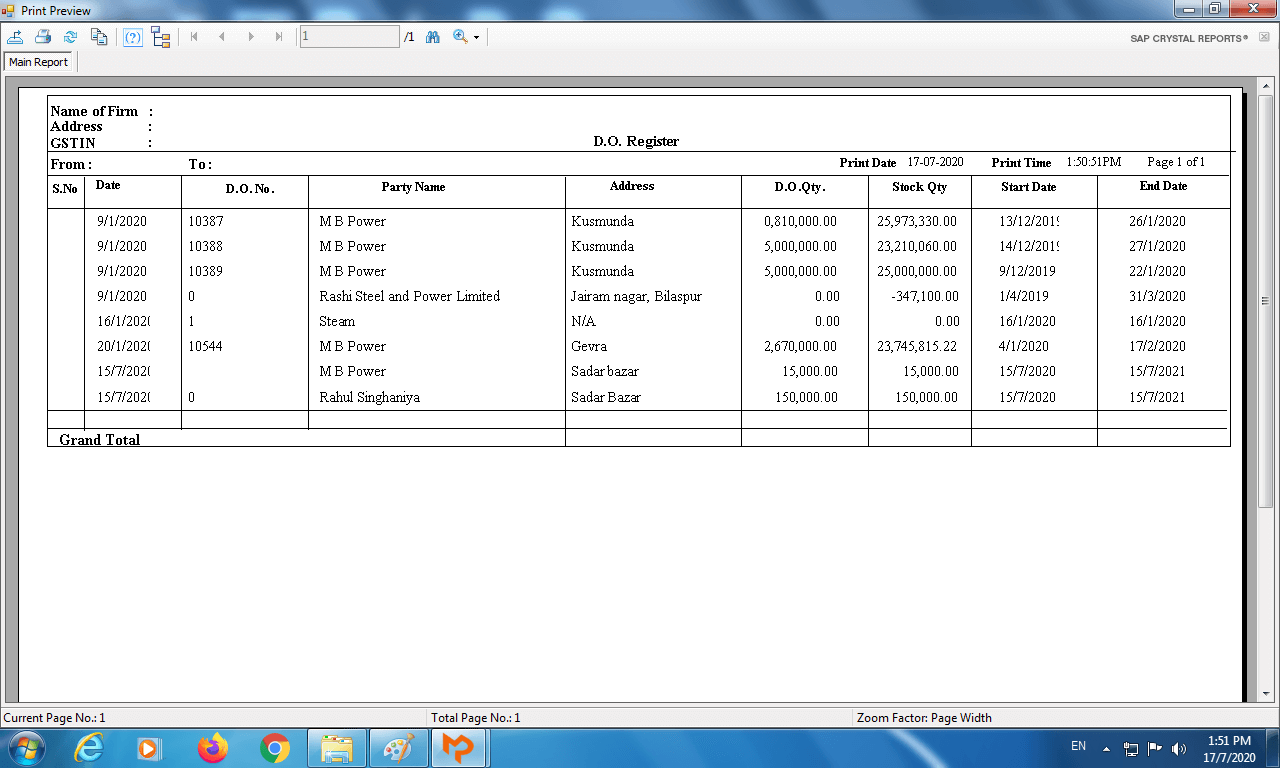This screenshot has height=768, width=1280.
Task: Click the scrollbar down arrow
Action: pyautogui.click(x=1265, y=693)
